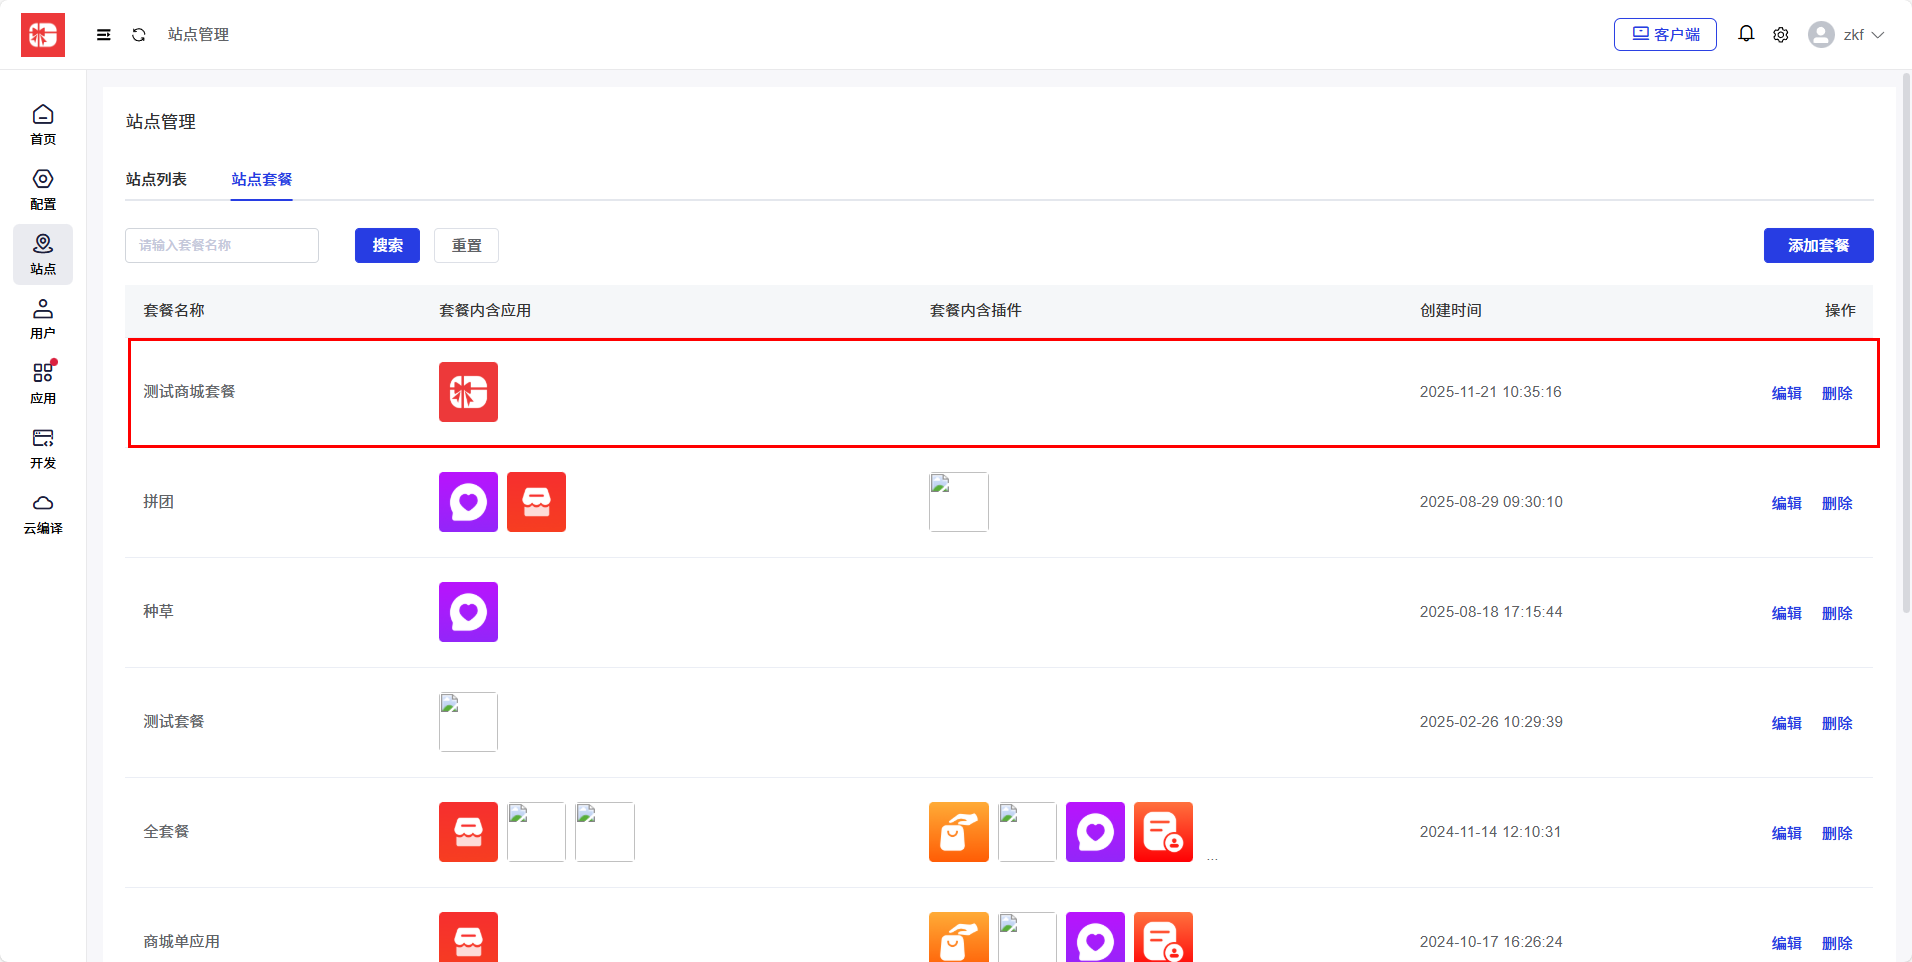Click the 搜索 search button

tap(387, 246)
